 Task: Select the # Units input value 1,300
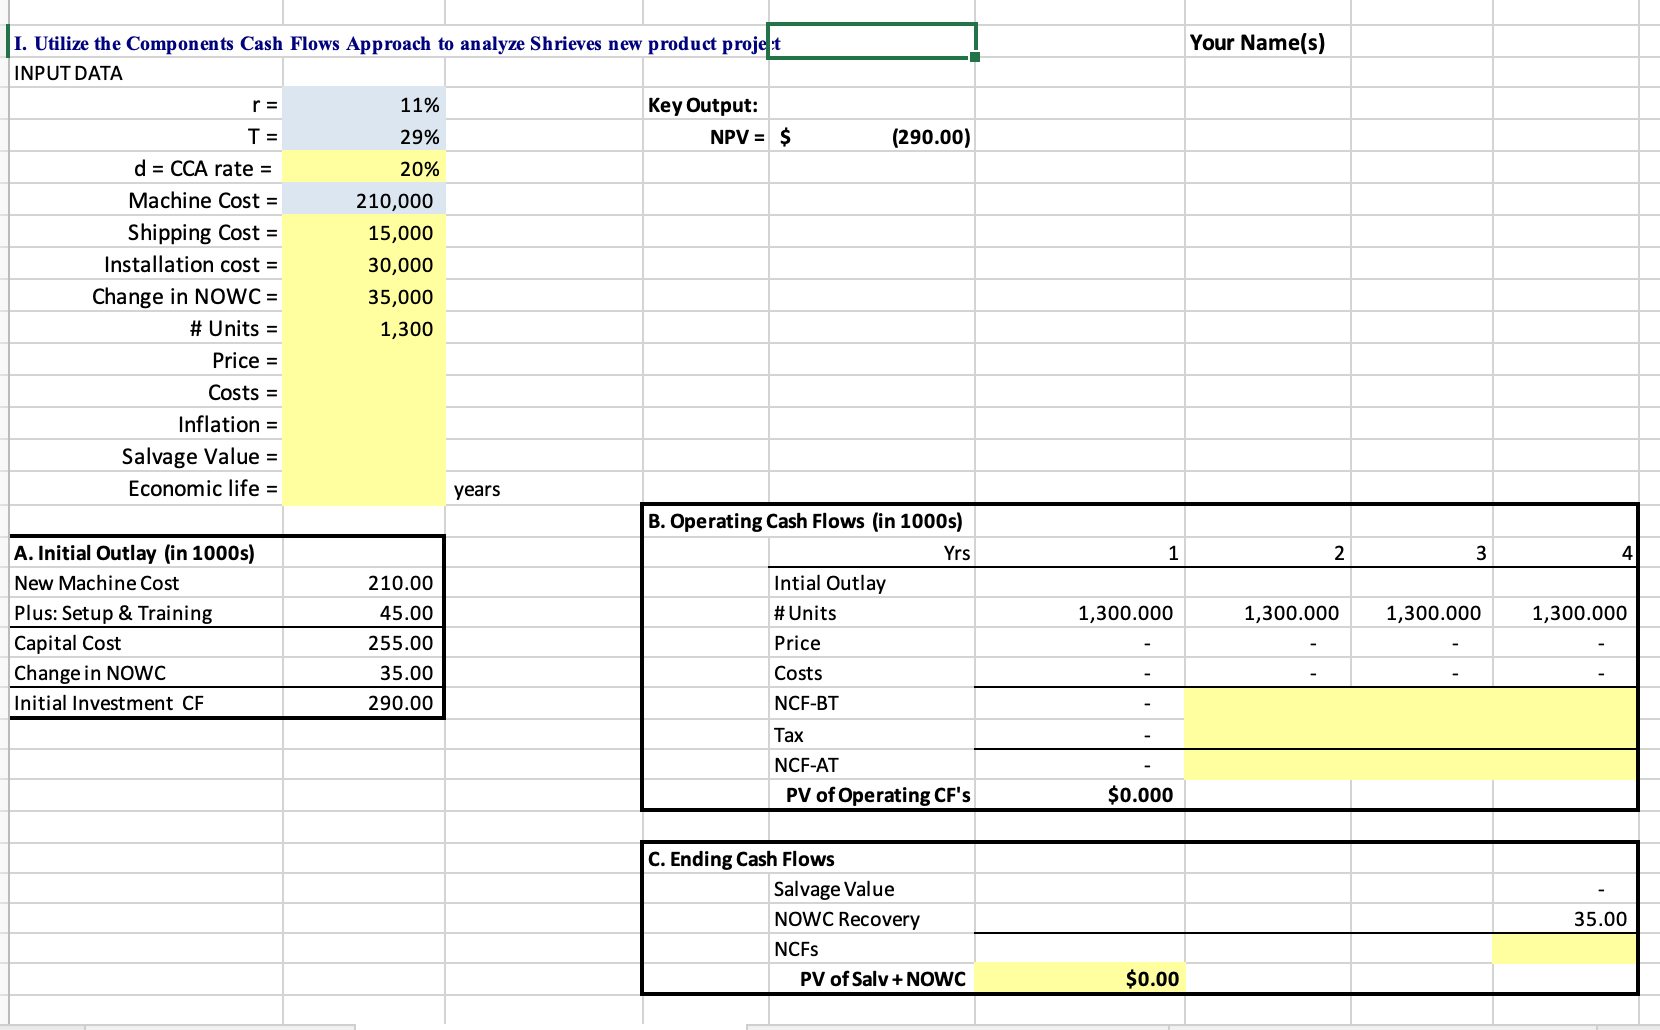(x=364, y=329)
